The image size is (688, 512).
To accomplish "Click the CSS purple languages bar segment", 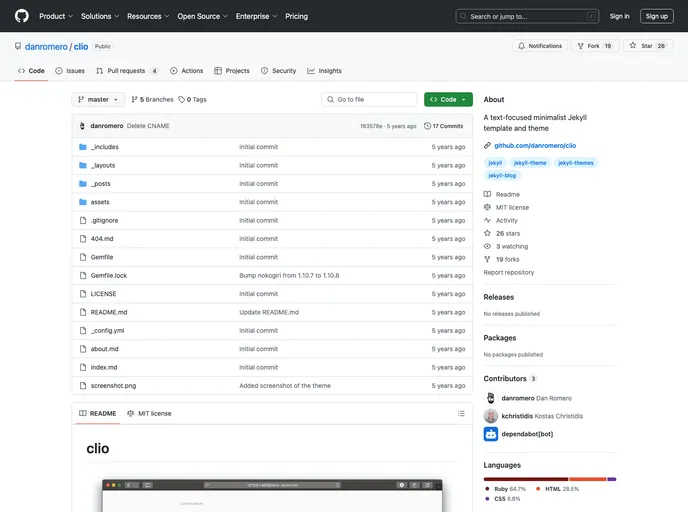I will click(x=612, y=479).
